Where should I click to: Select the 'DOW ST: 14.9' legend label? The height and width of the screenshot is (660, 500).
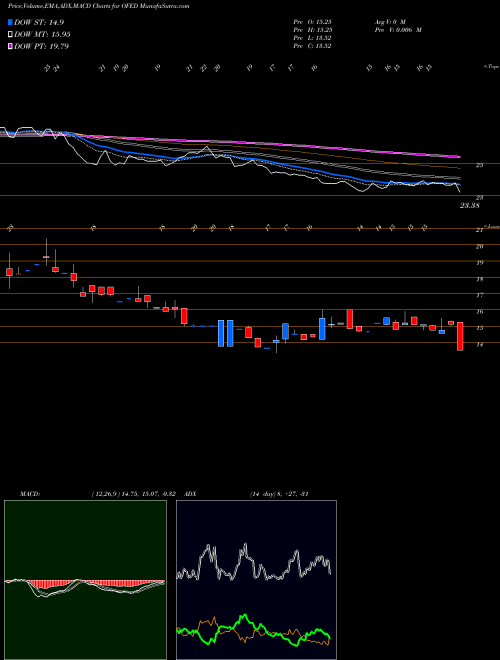39,22
